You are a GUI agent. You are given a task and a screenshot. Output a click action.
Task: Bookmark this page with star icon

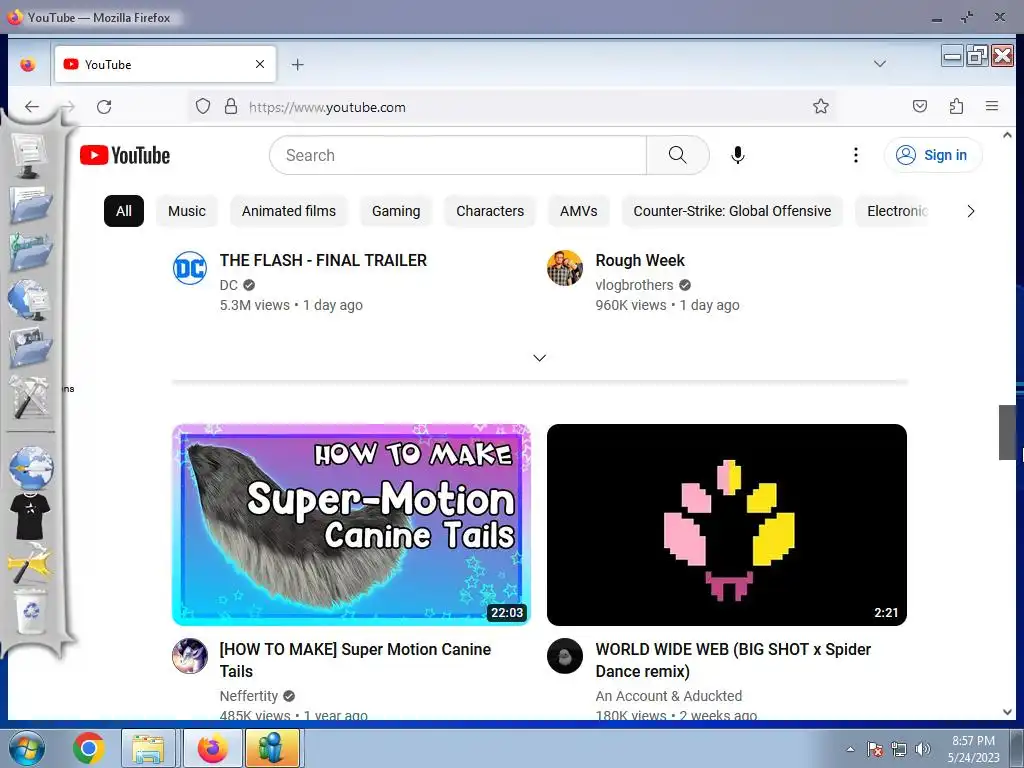coord(821,106)
